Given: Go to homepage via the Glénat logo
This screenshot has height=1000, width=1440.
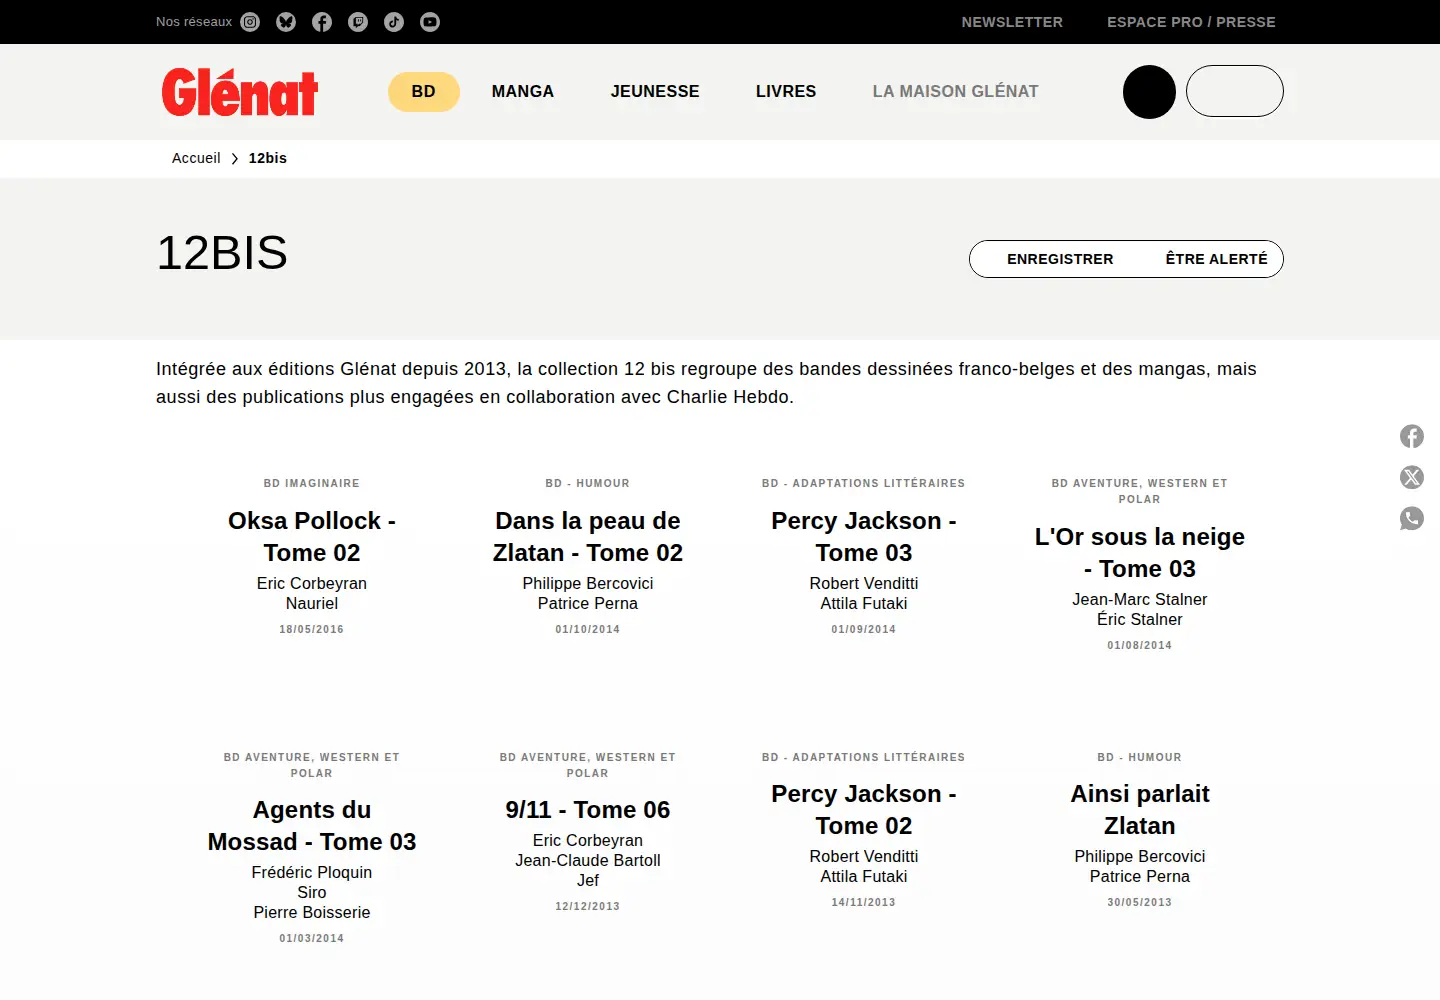Looking at the screenshot, I should tap(240, 92).
